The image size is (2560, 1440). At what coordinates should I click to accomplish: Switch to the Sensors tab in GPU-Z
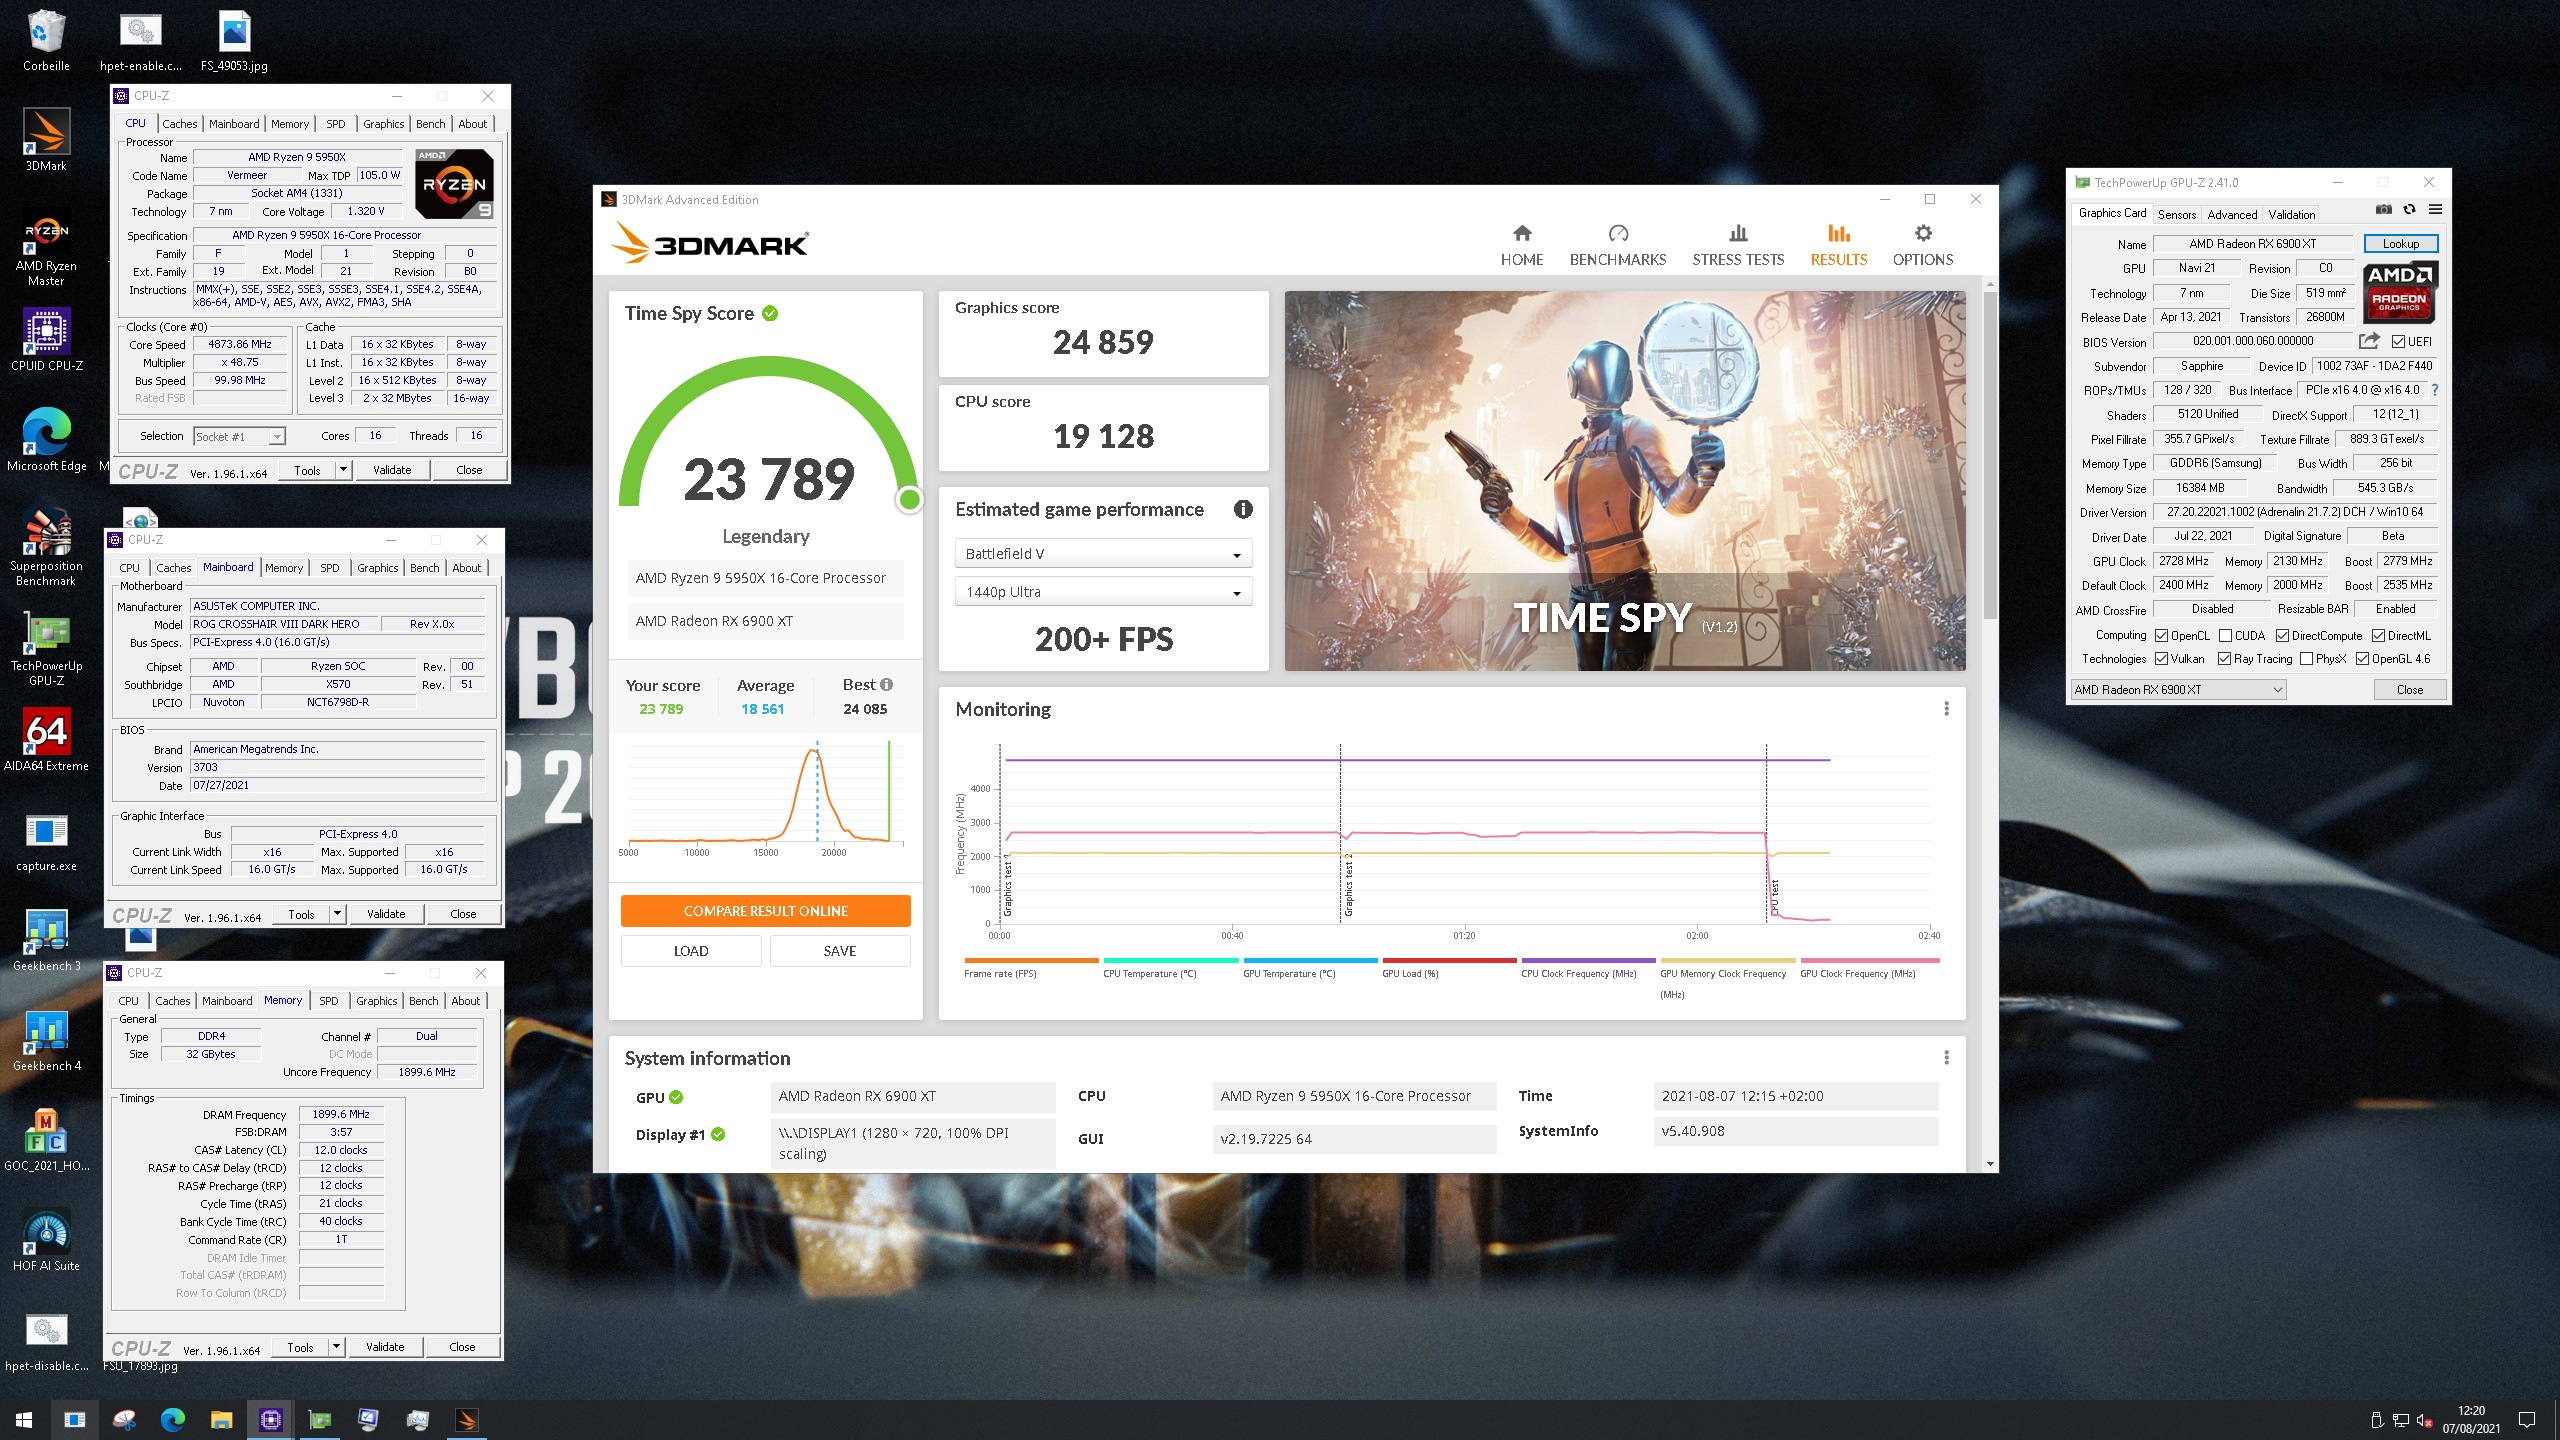point(2176,215)
